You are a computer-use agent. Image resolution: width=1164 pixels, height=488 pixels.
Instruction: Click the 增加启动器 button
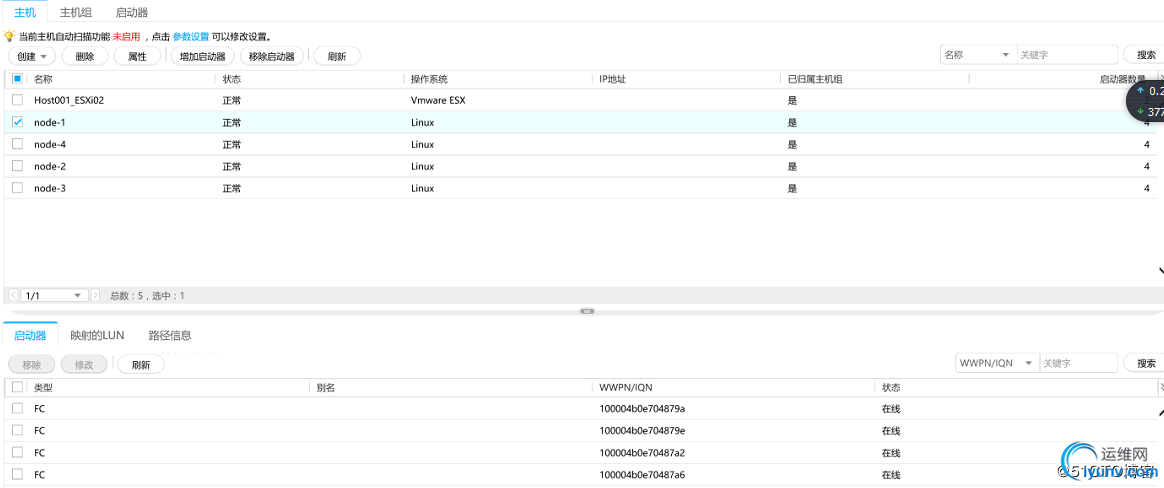tap(203, 56)
